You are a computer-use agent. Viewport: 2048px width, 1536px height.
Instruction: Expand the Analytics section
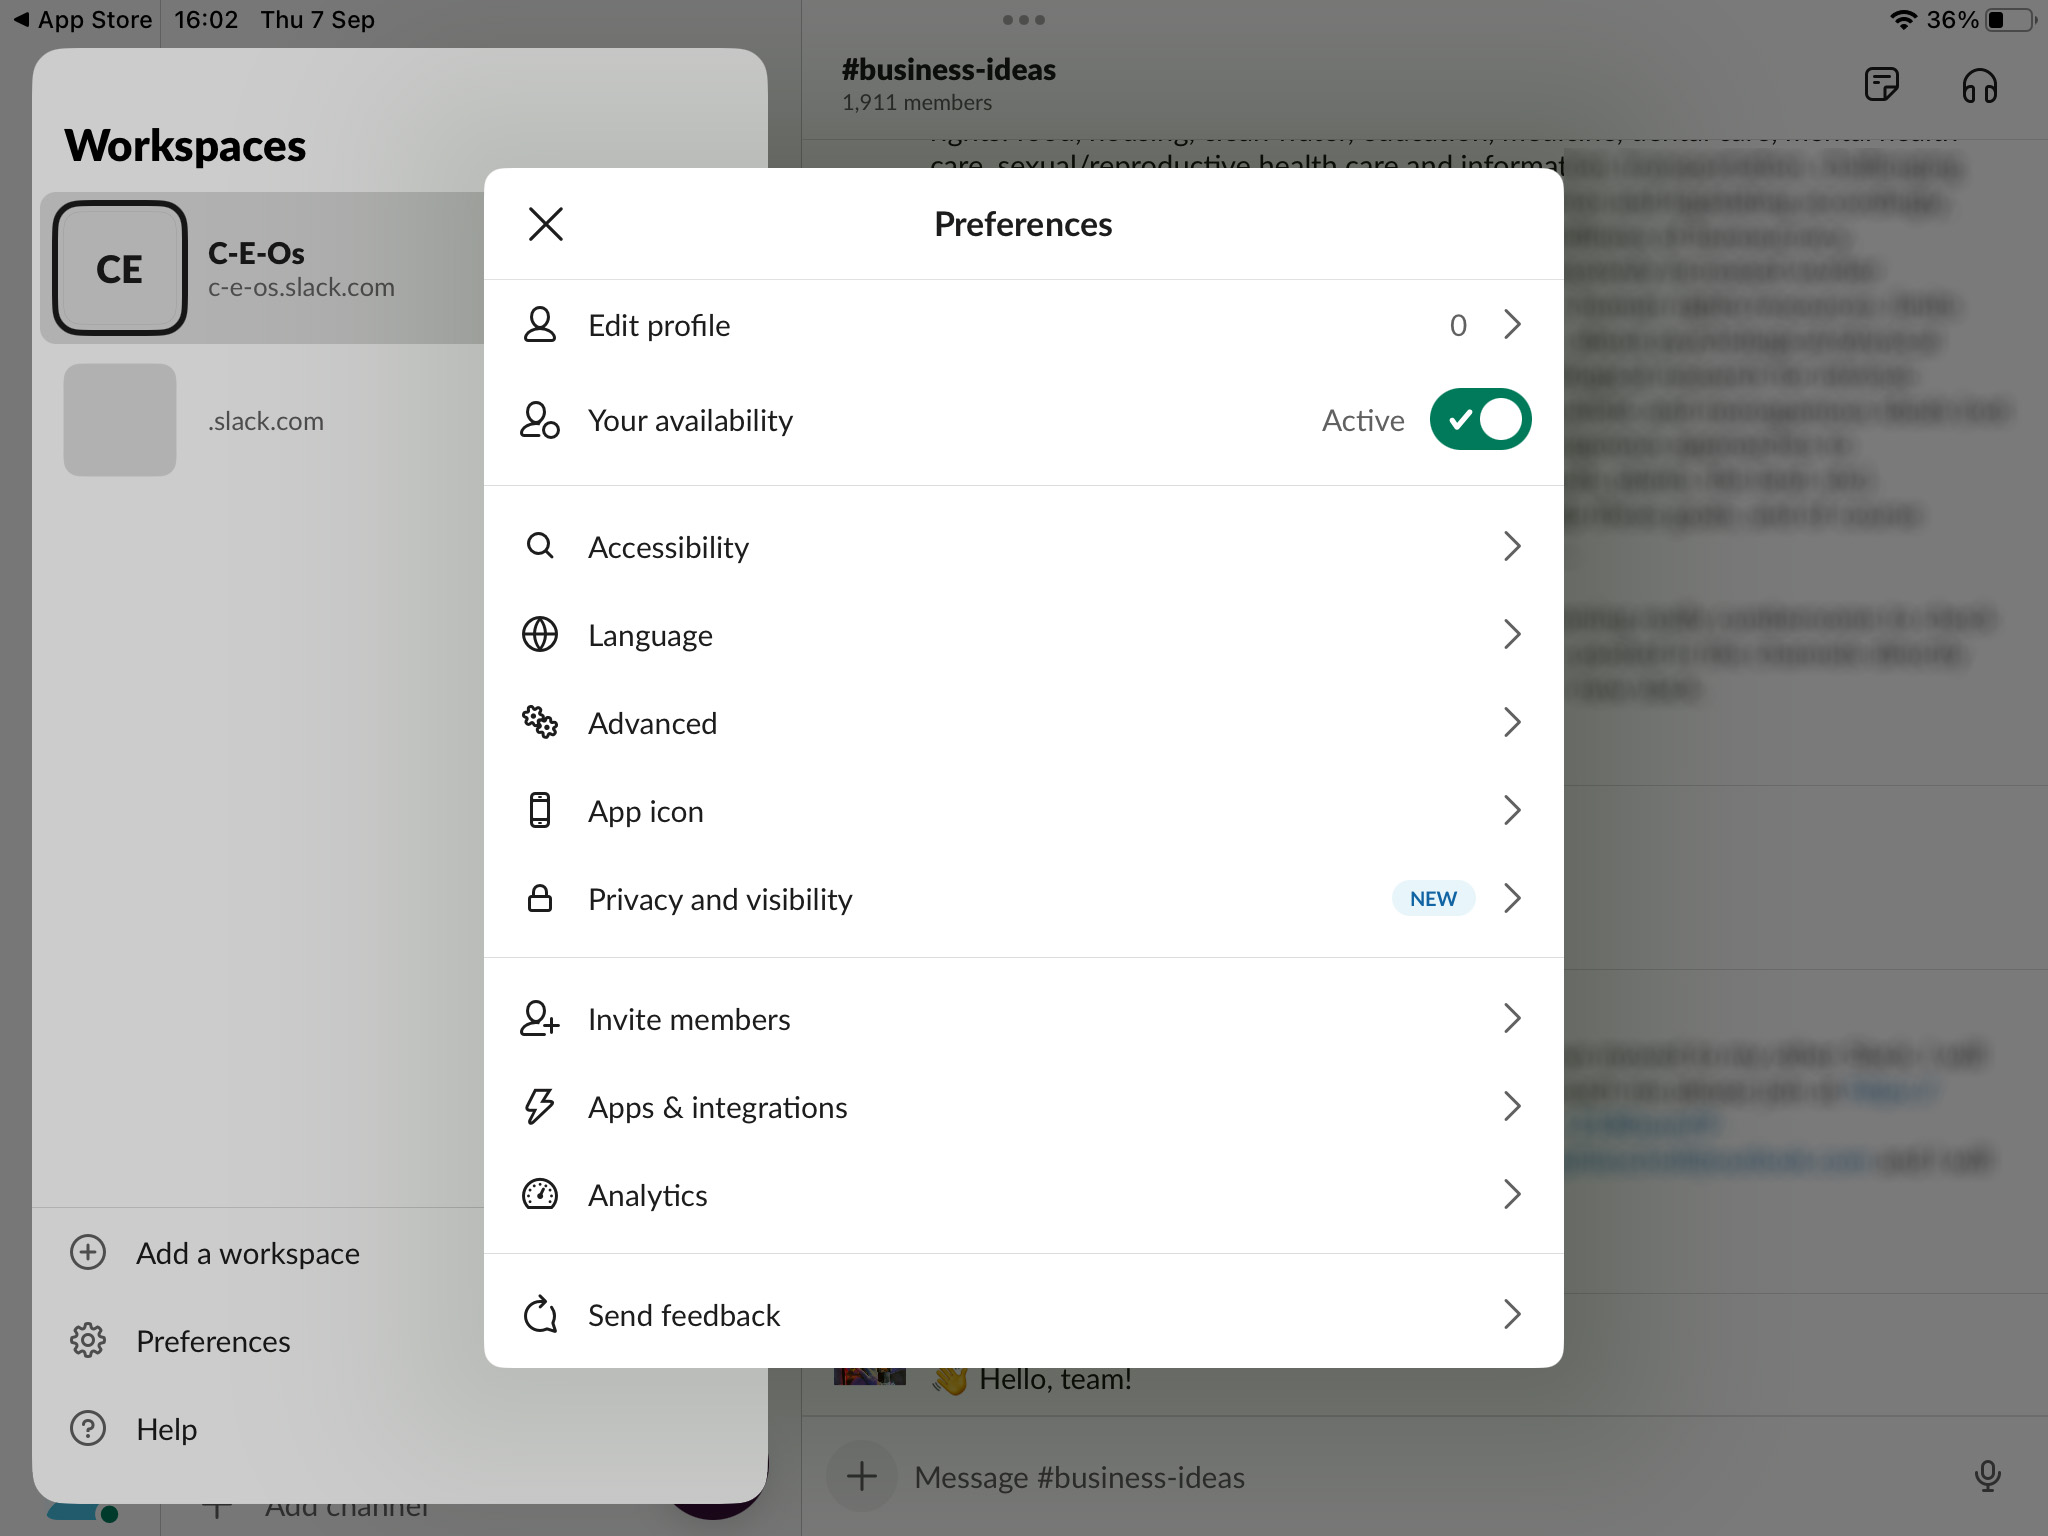(1026, 1194)
